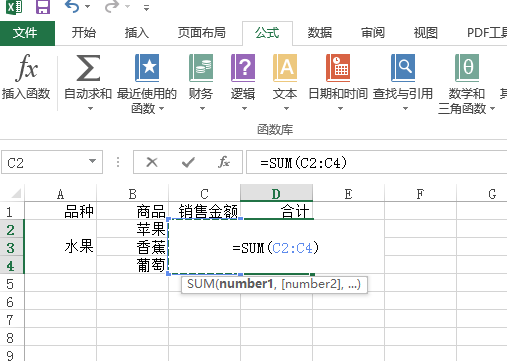Select column C header
Image resolution: width=507 pixels, height=361 pixels.
(204, 194)
